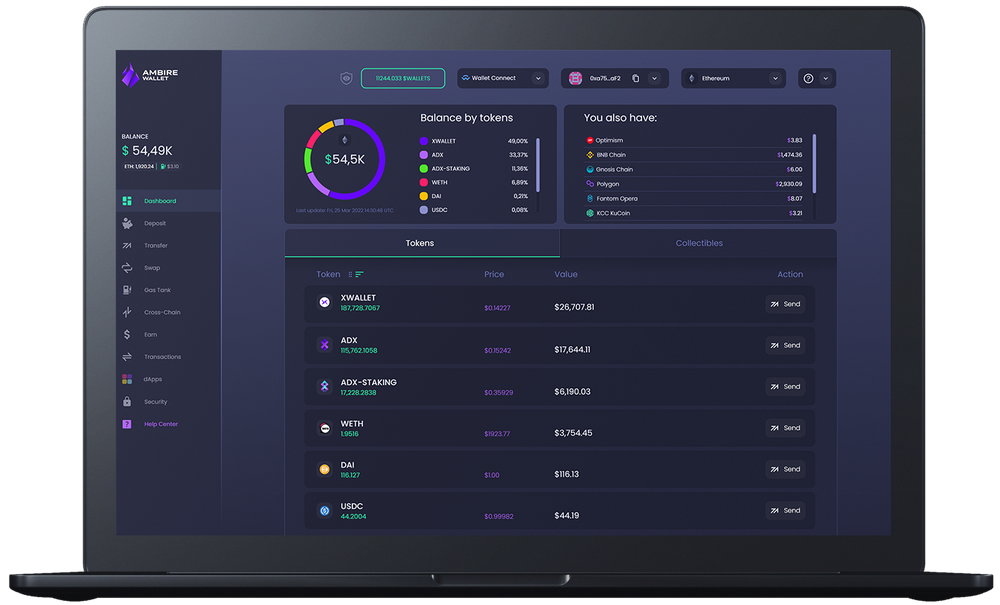Click Send in the WETH row
Image resolution: width=1000 pixels, height=605 pixels.
[x=785, y=428]
